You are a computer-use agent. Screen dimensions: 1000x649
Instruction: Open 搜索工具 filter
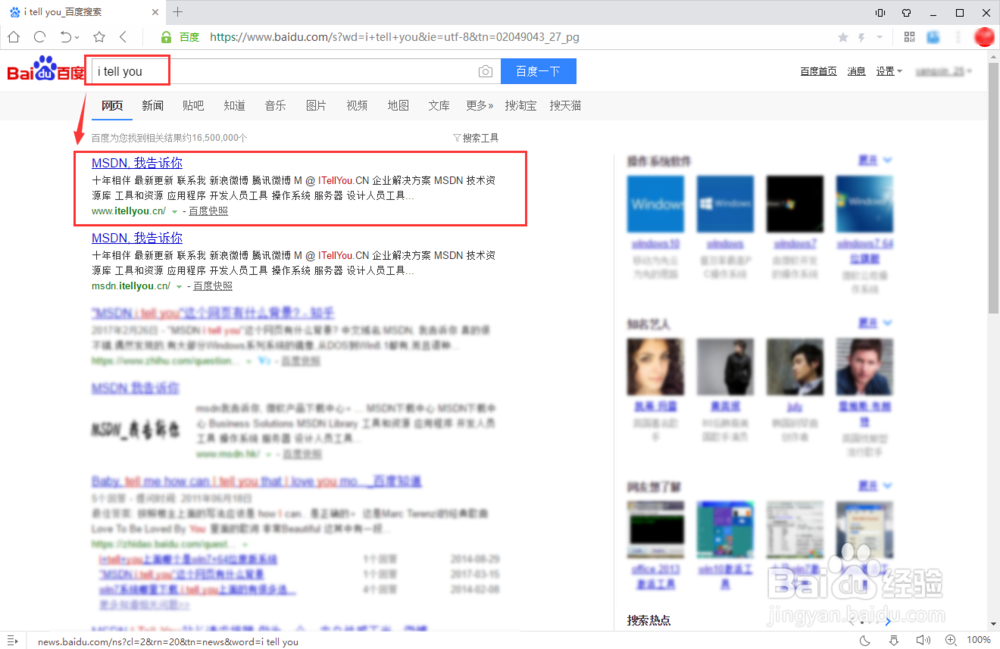(x=476, y=138)
